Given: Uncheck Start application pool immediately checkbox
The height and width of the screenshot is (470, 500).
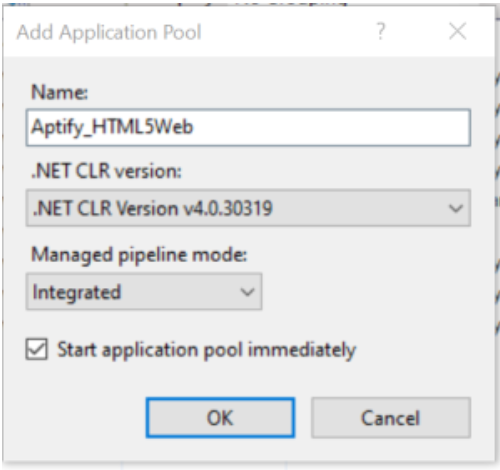Looking at the screenshot, I should coord(37,349).
